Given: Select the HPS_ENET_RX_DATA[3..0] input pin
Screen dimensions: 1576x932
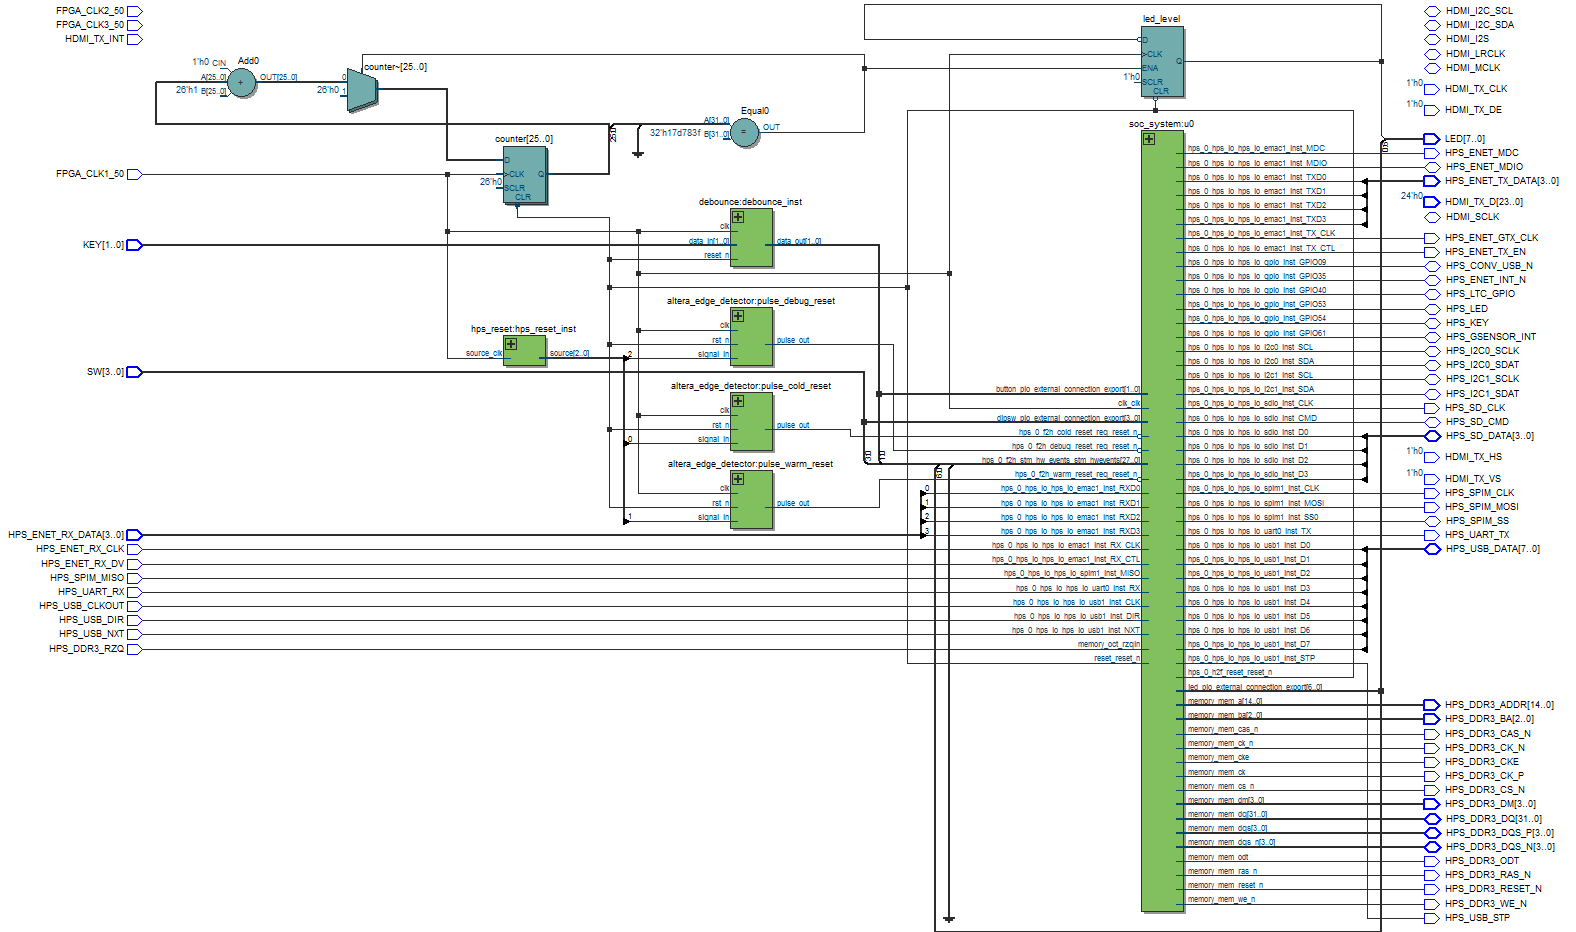Looking at the screenshot, I should click(x=134, y=535).
